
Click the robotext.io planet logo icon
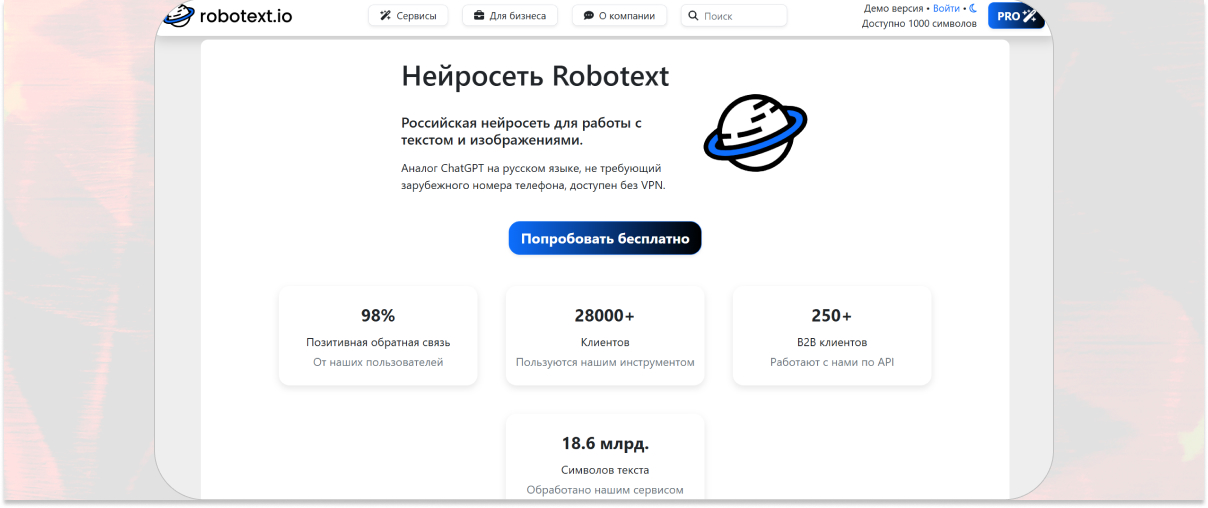point(178,16)
